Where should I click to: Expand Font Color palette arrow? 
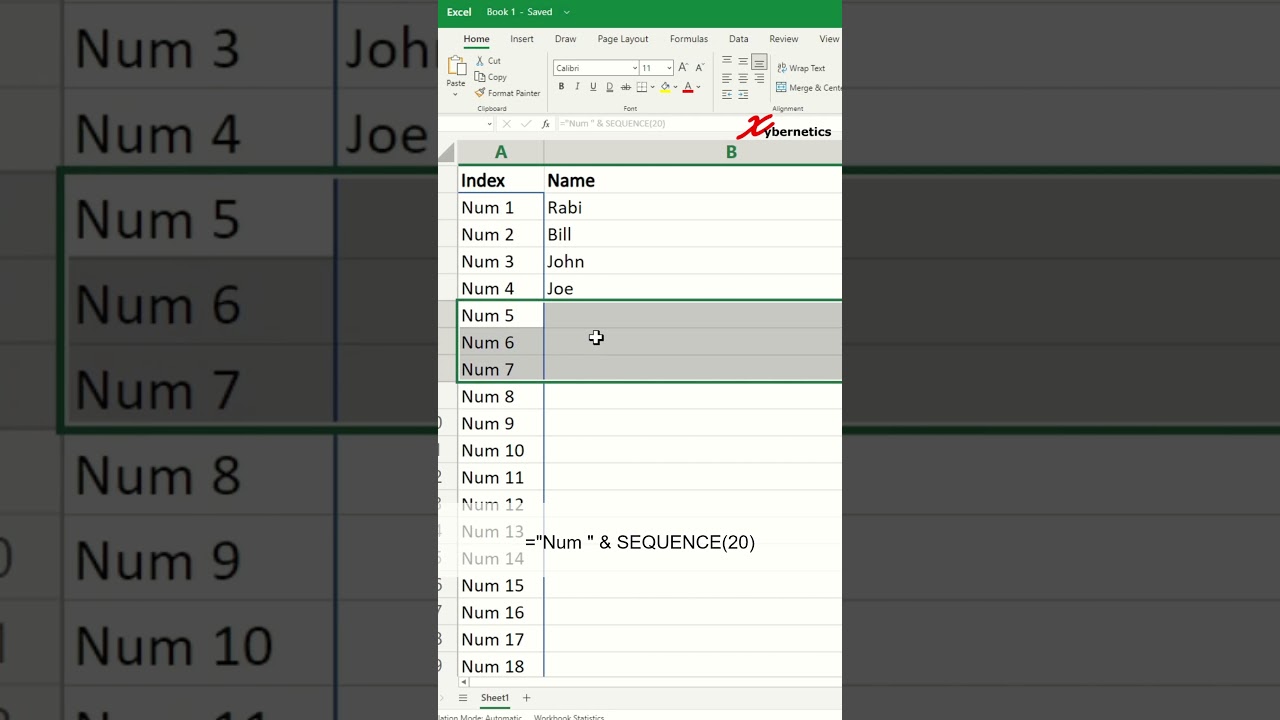pyautogui.click(x=698, y=87)
